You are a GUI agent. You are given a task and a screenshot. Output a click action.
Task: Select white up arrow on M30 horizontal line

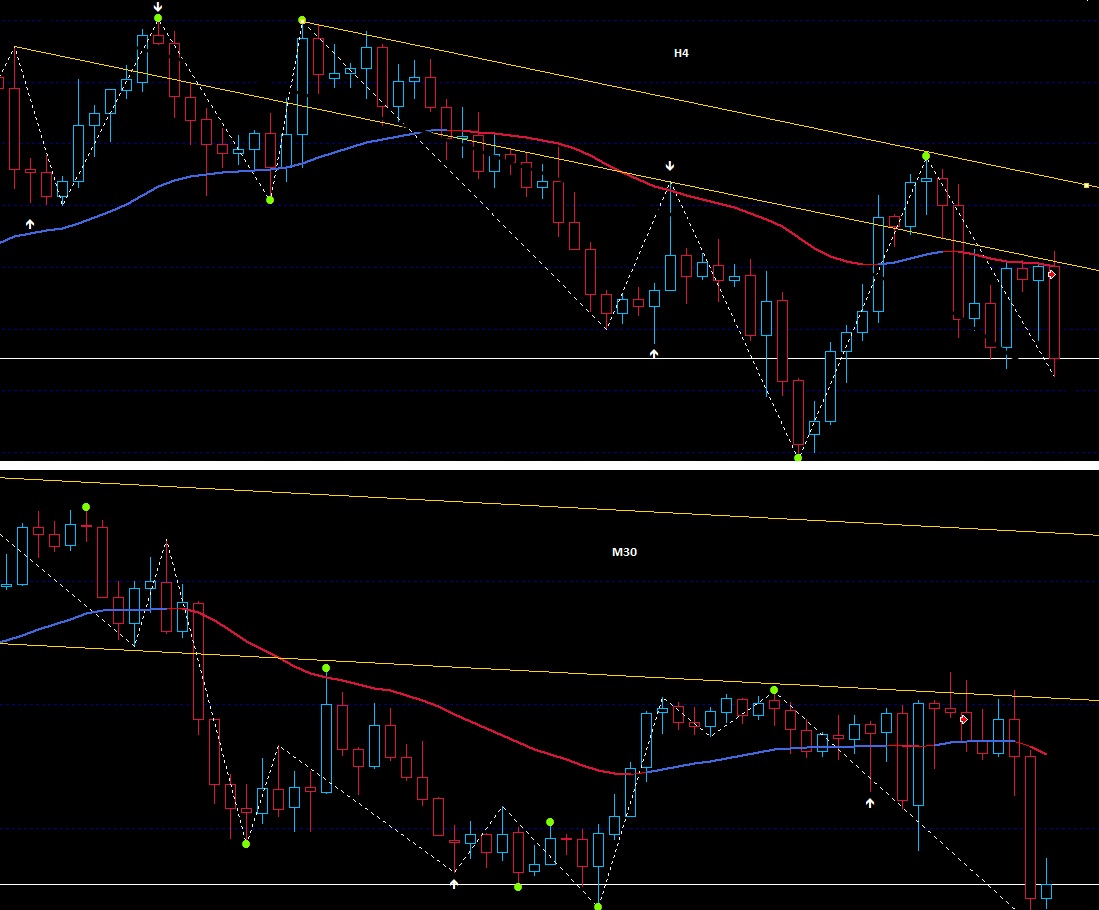[453, 884]
